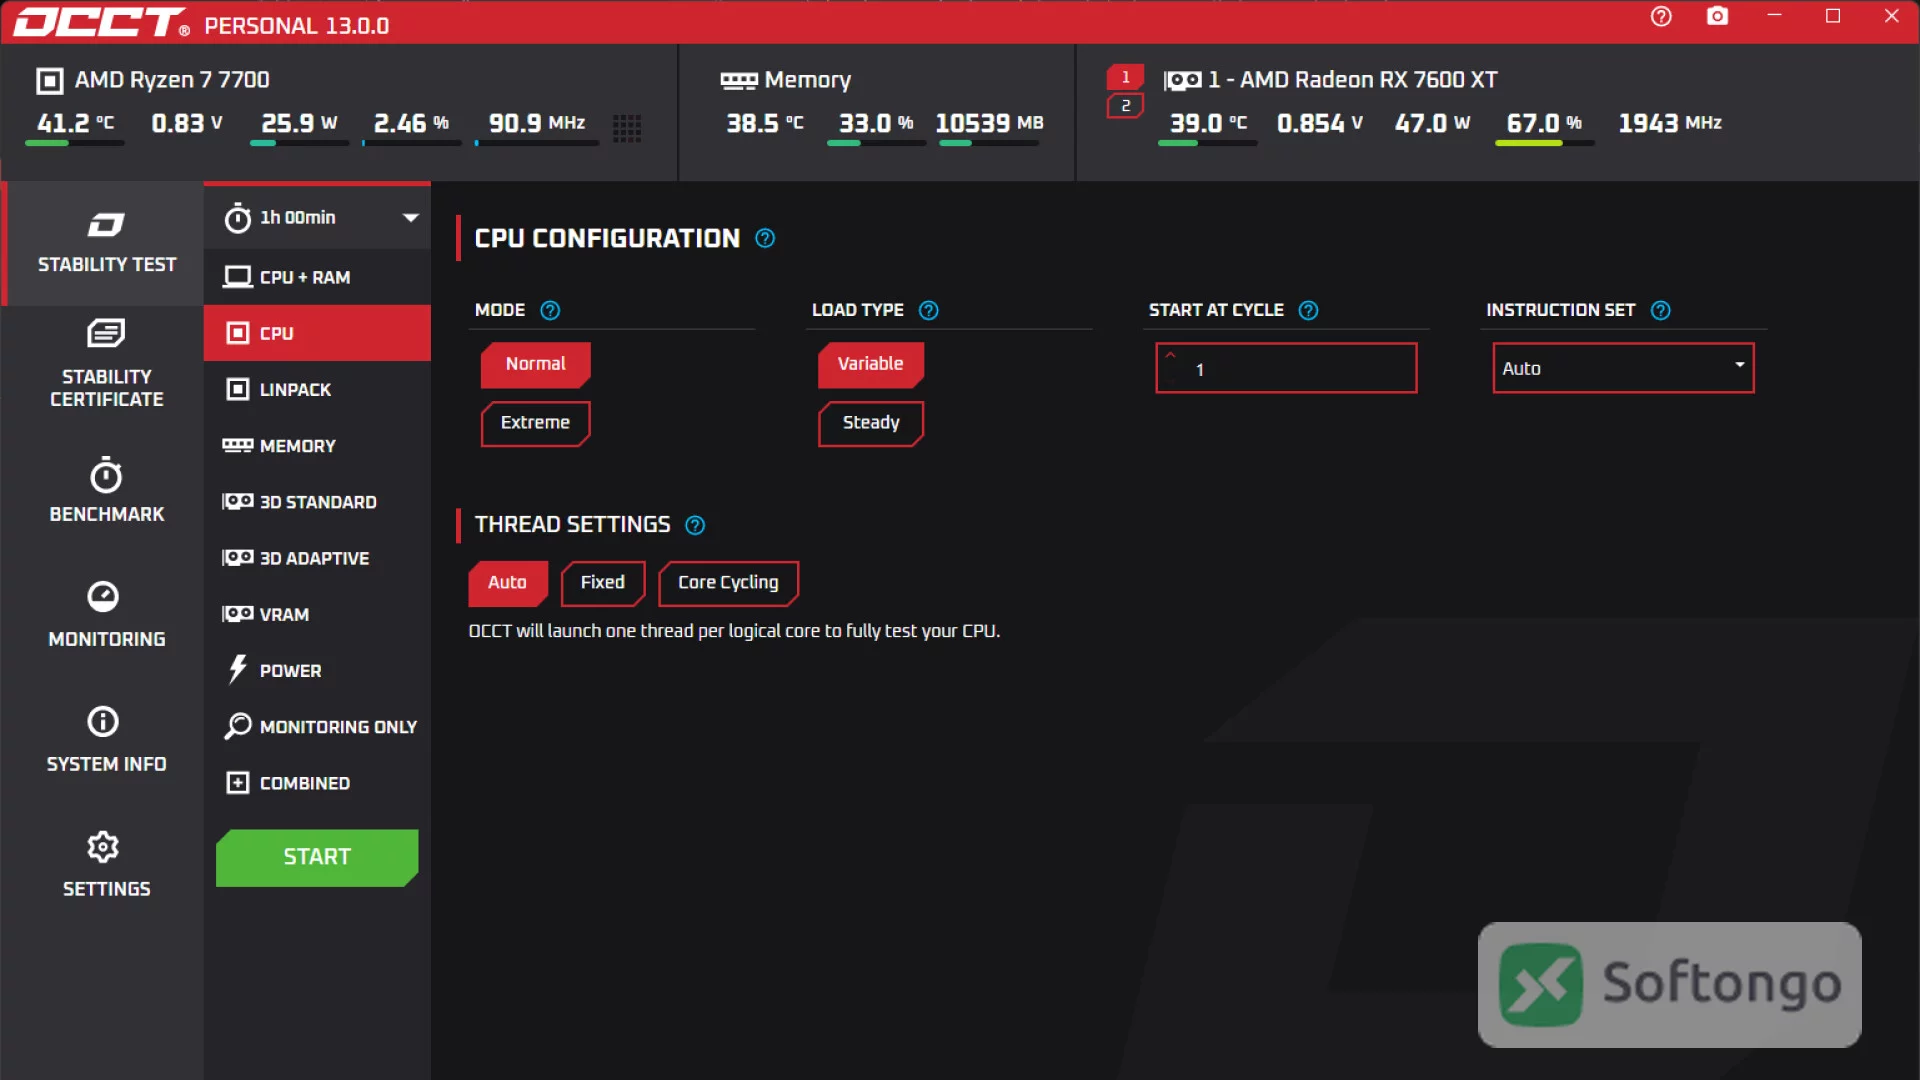Expand the 1h 00min duration dropdown
This screenshot has width=1920, height=1080.
[x=317, y=217]
